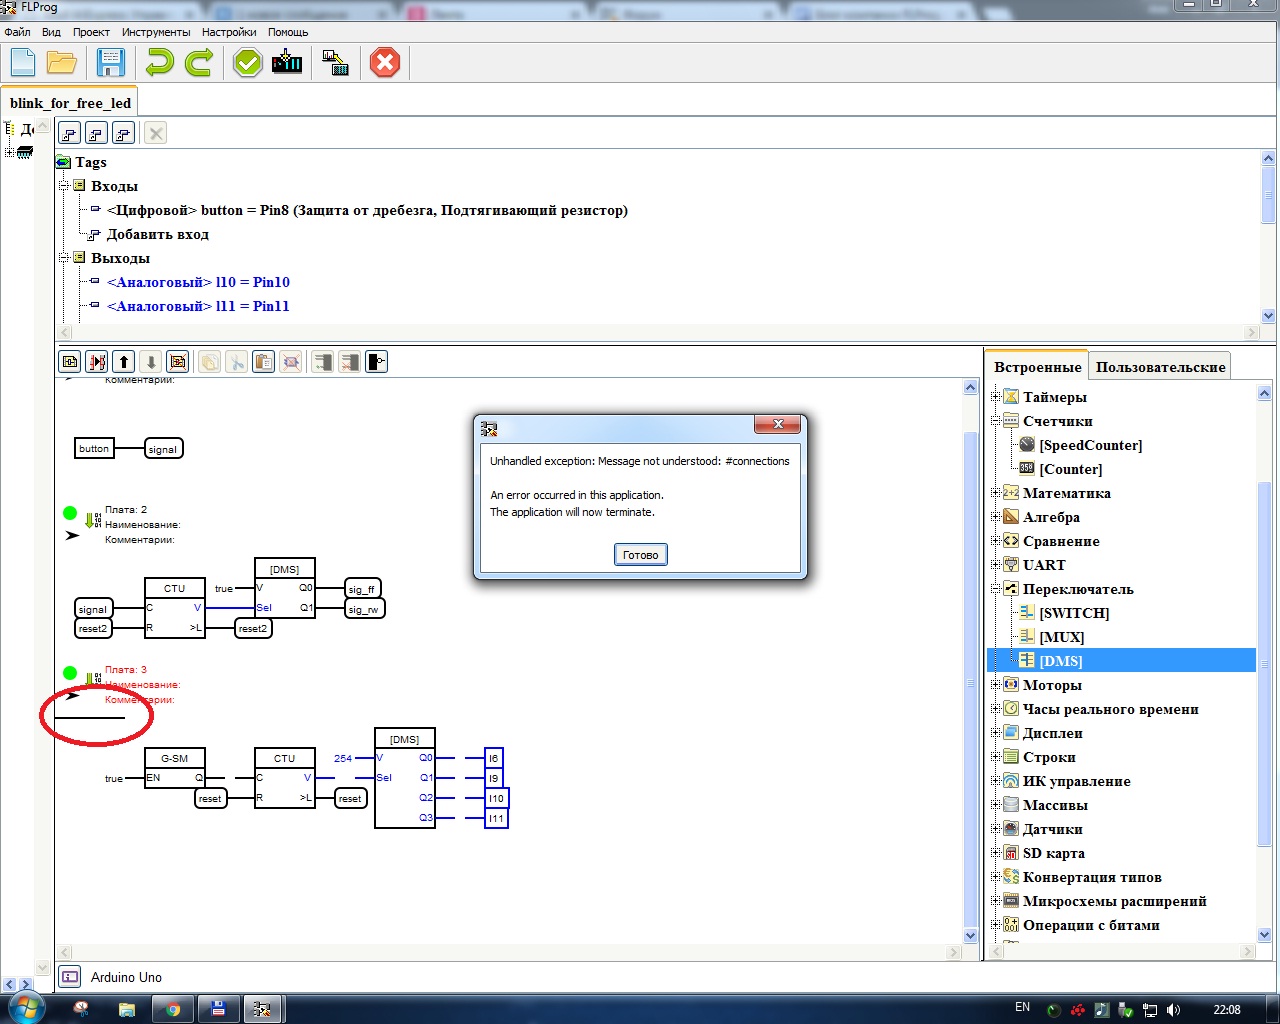This screenshot has height=1024, width=1280.
Task: Open the Помощь menu
Action: (288, 32)
